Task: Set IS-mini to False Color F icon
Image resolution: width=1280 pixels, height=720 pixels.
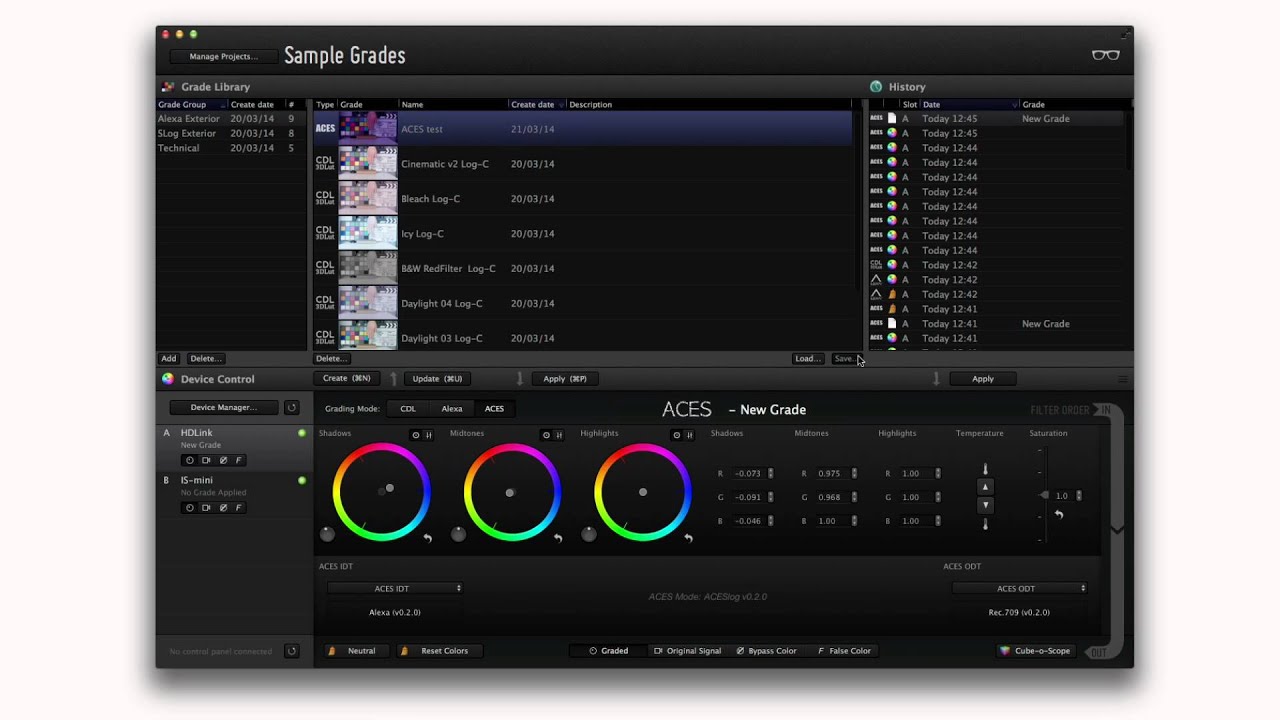Action: click(239, 507)
